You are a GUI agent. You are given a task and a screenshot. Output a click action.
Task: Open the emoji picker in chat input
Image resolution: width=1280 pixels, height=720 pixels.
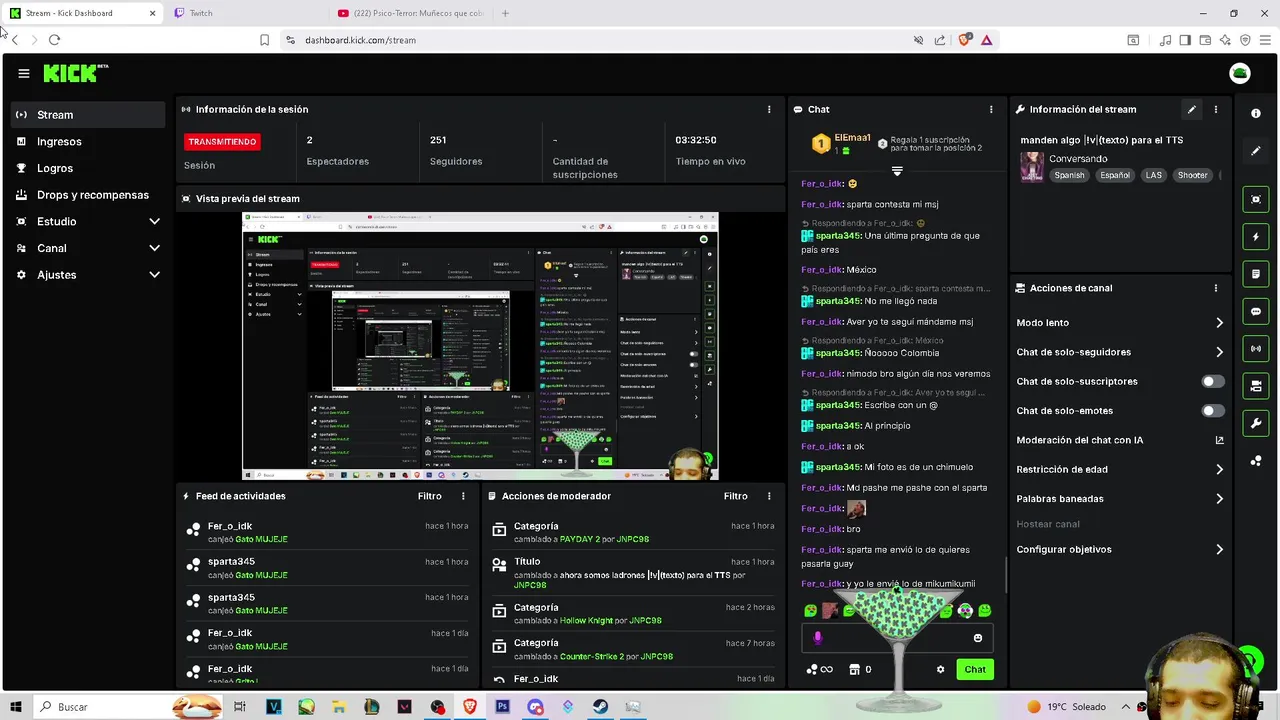(x=978, y=638)
